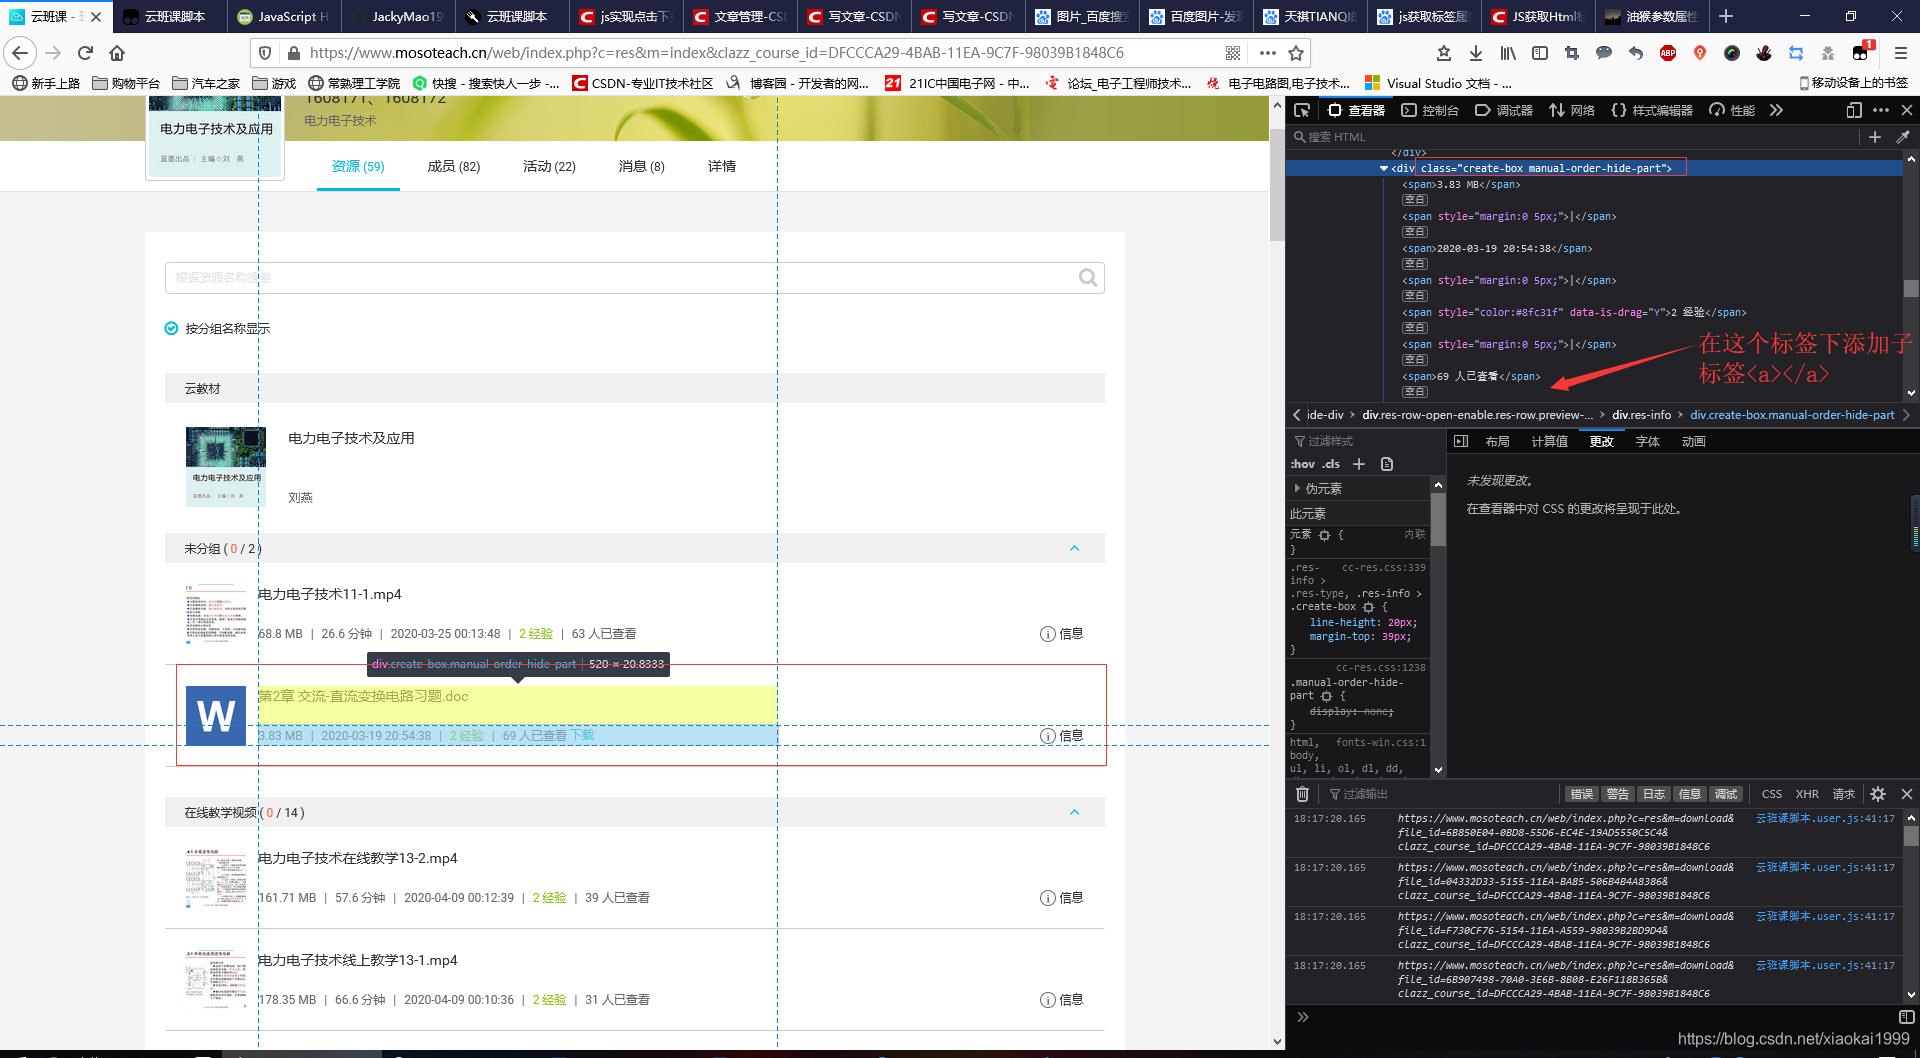Viewport: 1920px width, 1058px height.
Task: Toggle the three-pane inspector layout icon
Action: (1461, 441)
